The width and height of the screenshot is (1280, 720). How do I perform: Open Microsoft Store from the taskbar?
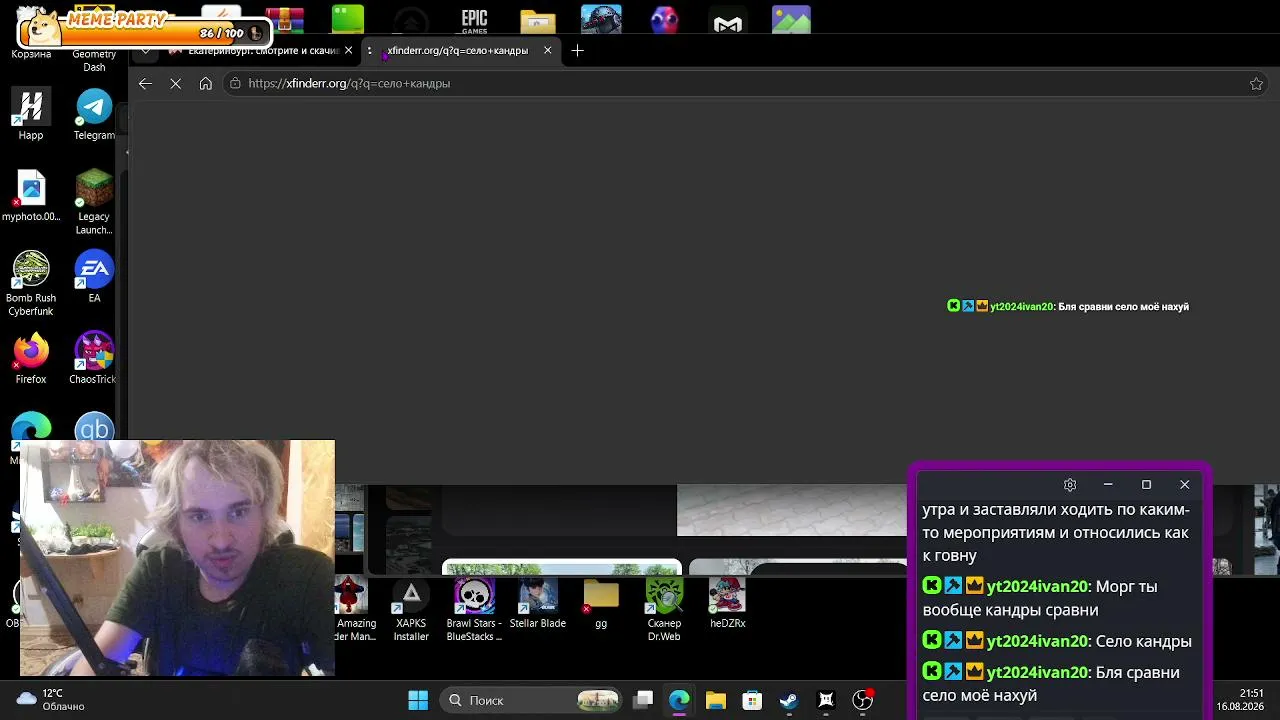(752, 700)
